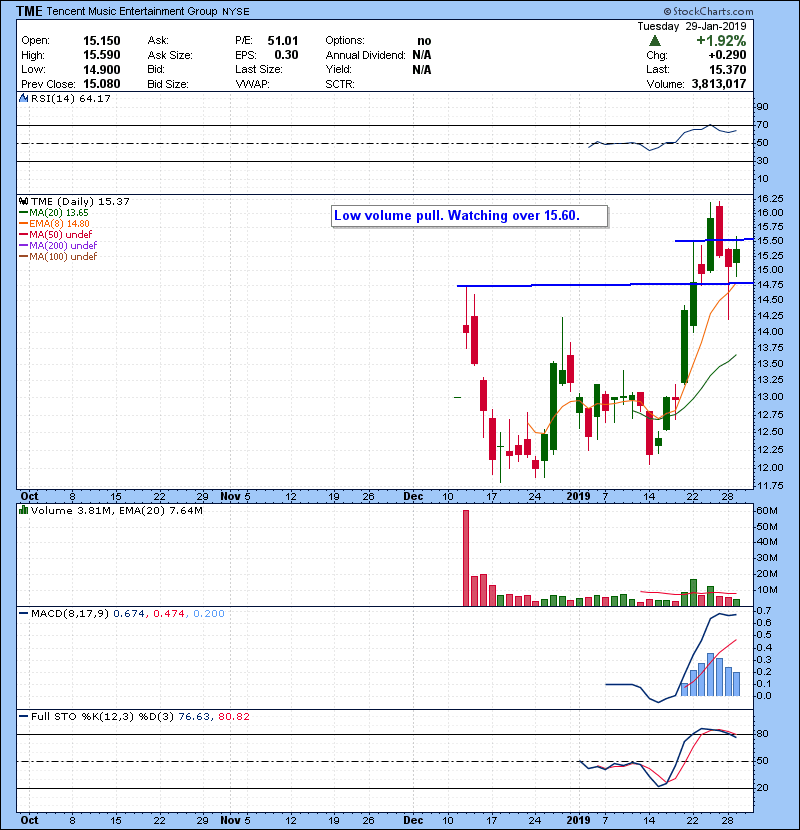Click the RSI(14) indicator icon
Viewport: 800px width, 830px height.
[24, 98]
